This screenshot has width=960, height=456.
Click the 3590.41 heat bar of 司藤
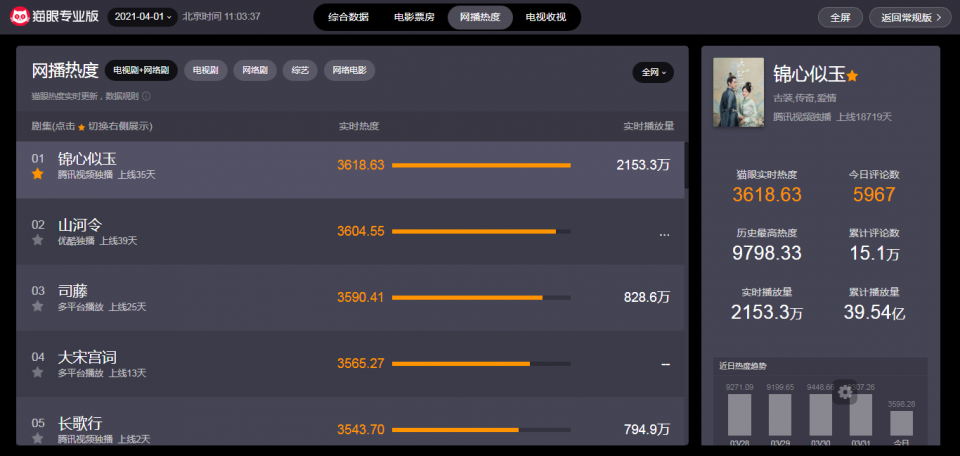[481, 297]
